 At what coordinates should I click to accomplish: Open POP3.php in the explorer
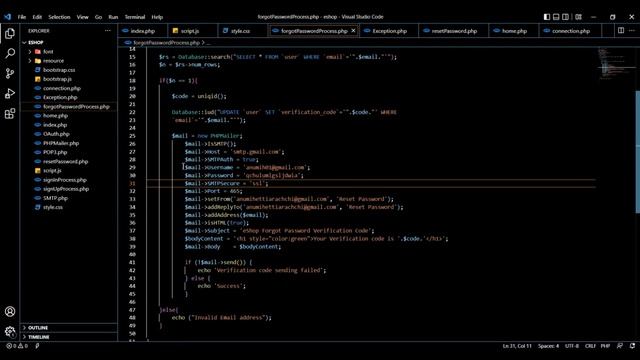69,152
